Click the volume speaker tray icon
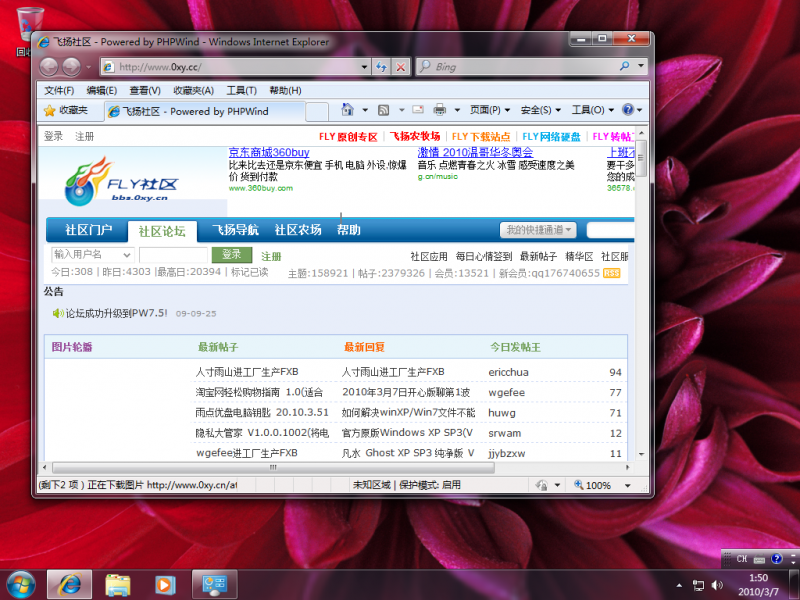The width and height of the screenshot is (800, 600). (717, 585)
